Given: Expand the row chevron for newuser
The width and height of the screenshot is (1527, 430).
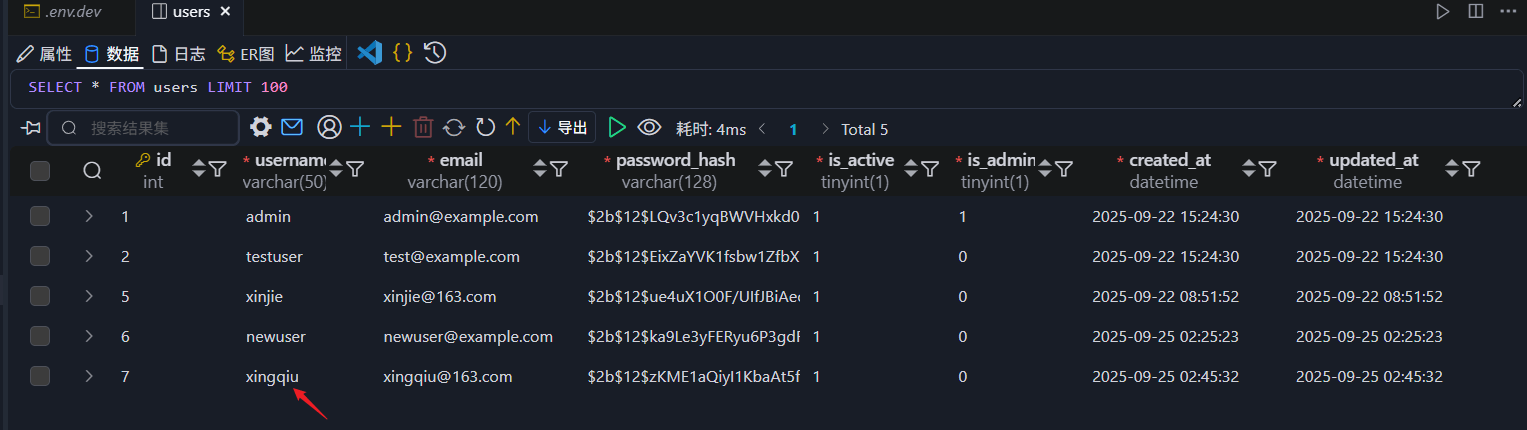Looking at the screenshot, I should tap(89, 336).
